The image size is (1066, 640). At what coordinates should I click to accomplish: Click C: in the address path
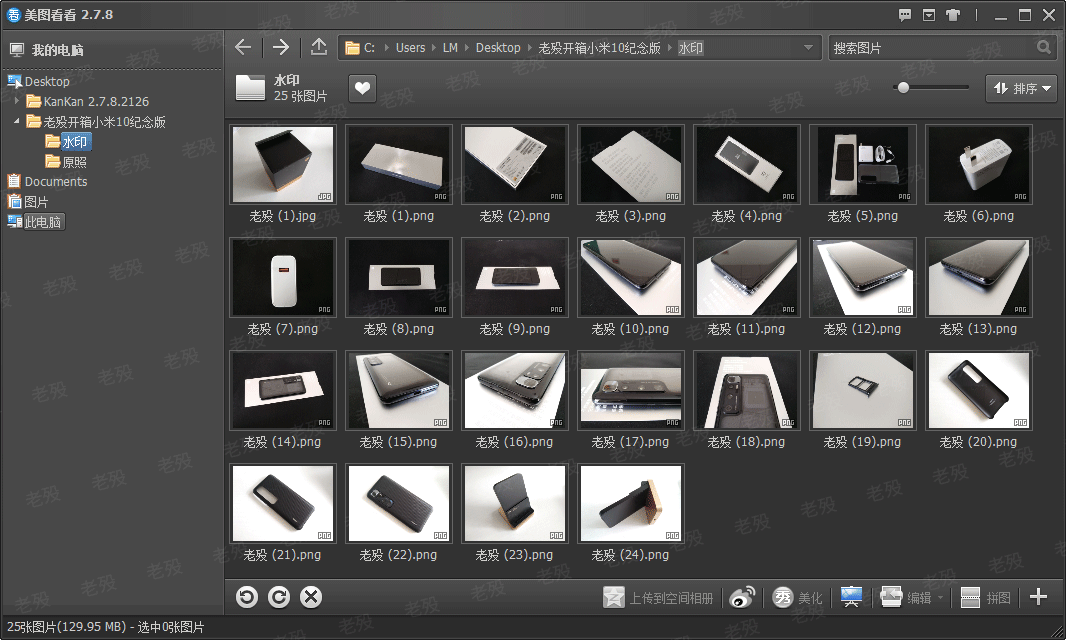click(x=369, y=48)
